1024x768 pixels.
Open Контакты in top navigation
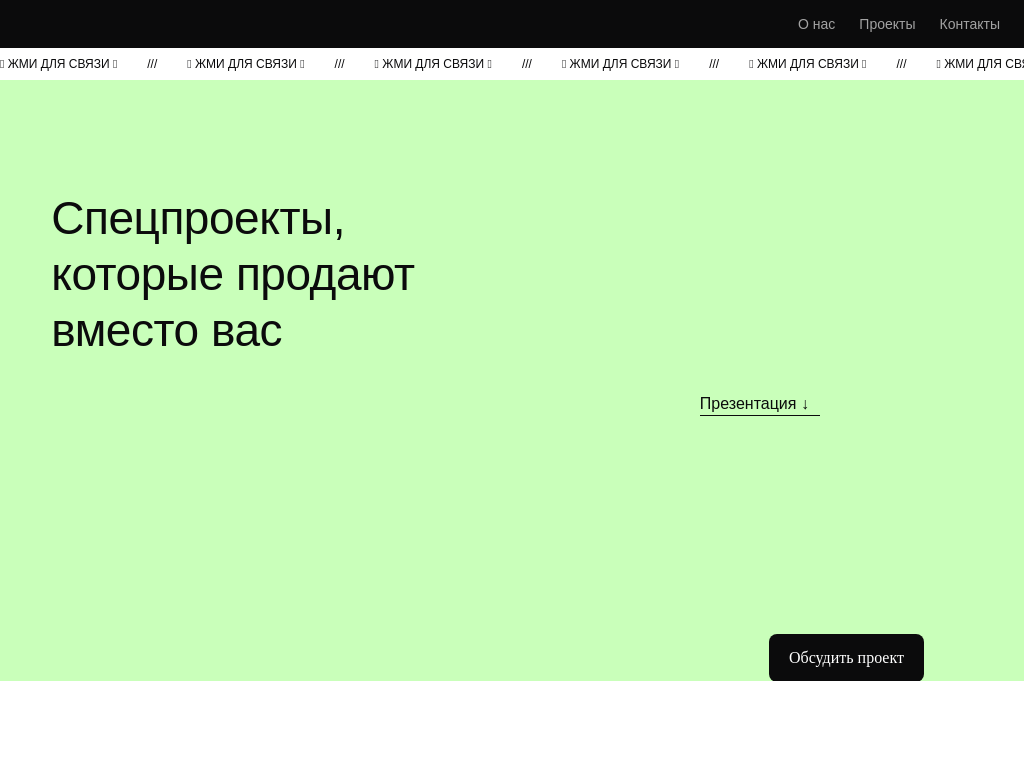969,24
